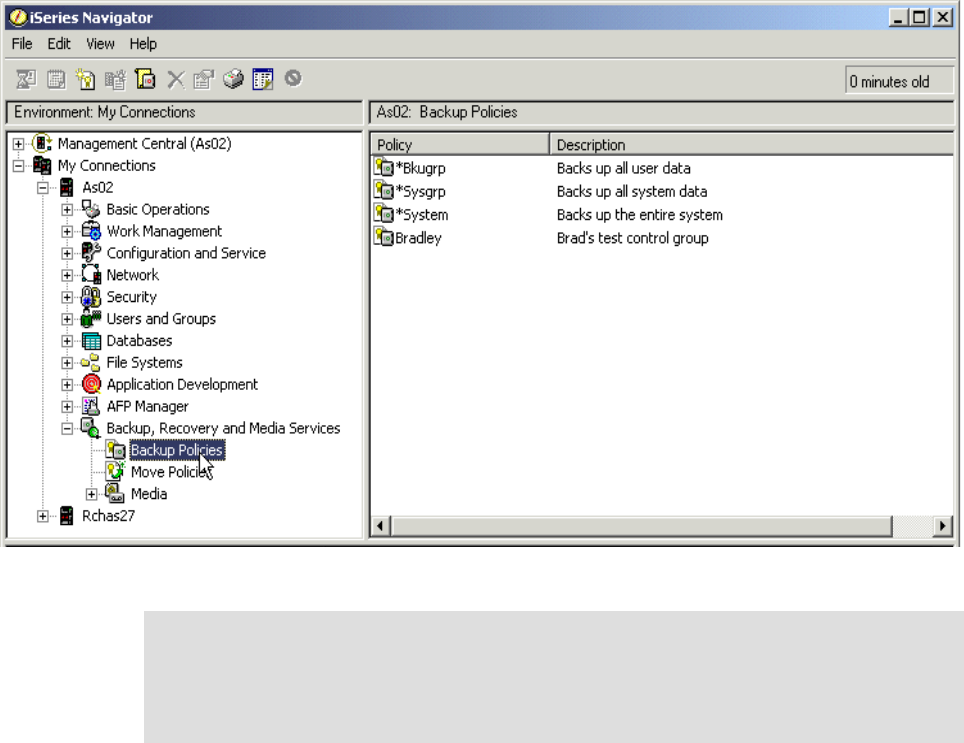Click the Move Policies icon

point(115,472)
